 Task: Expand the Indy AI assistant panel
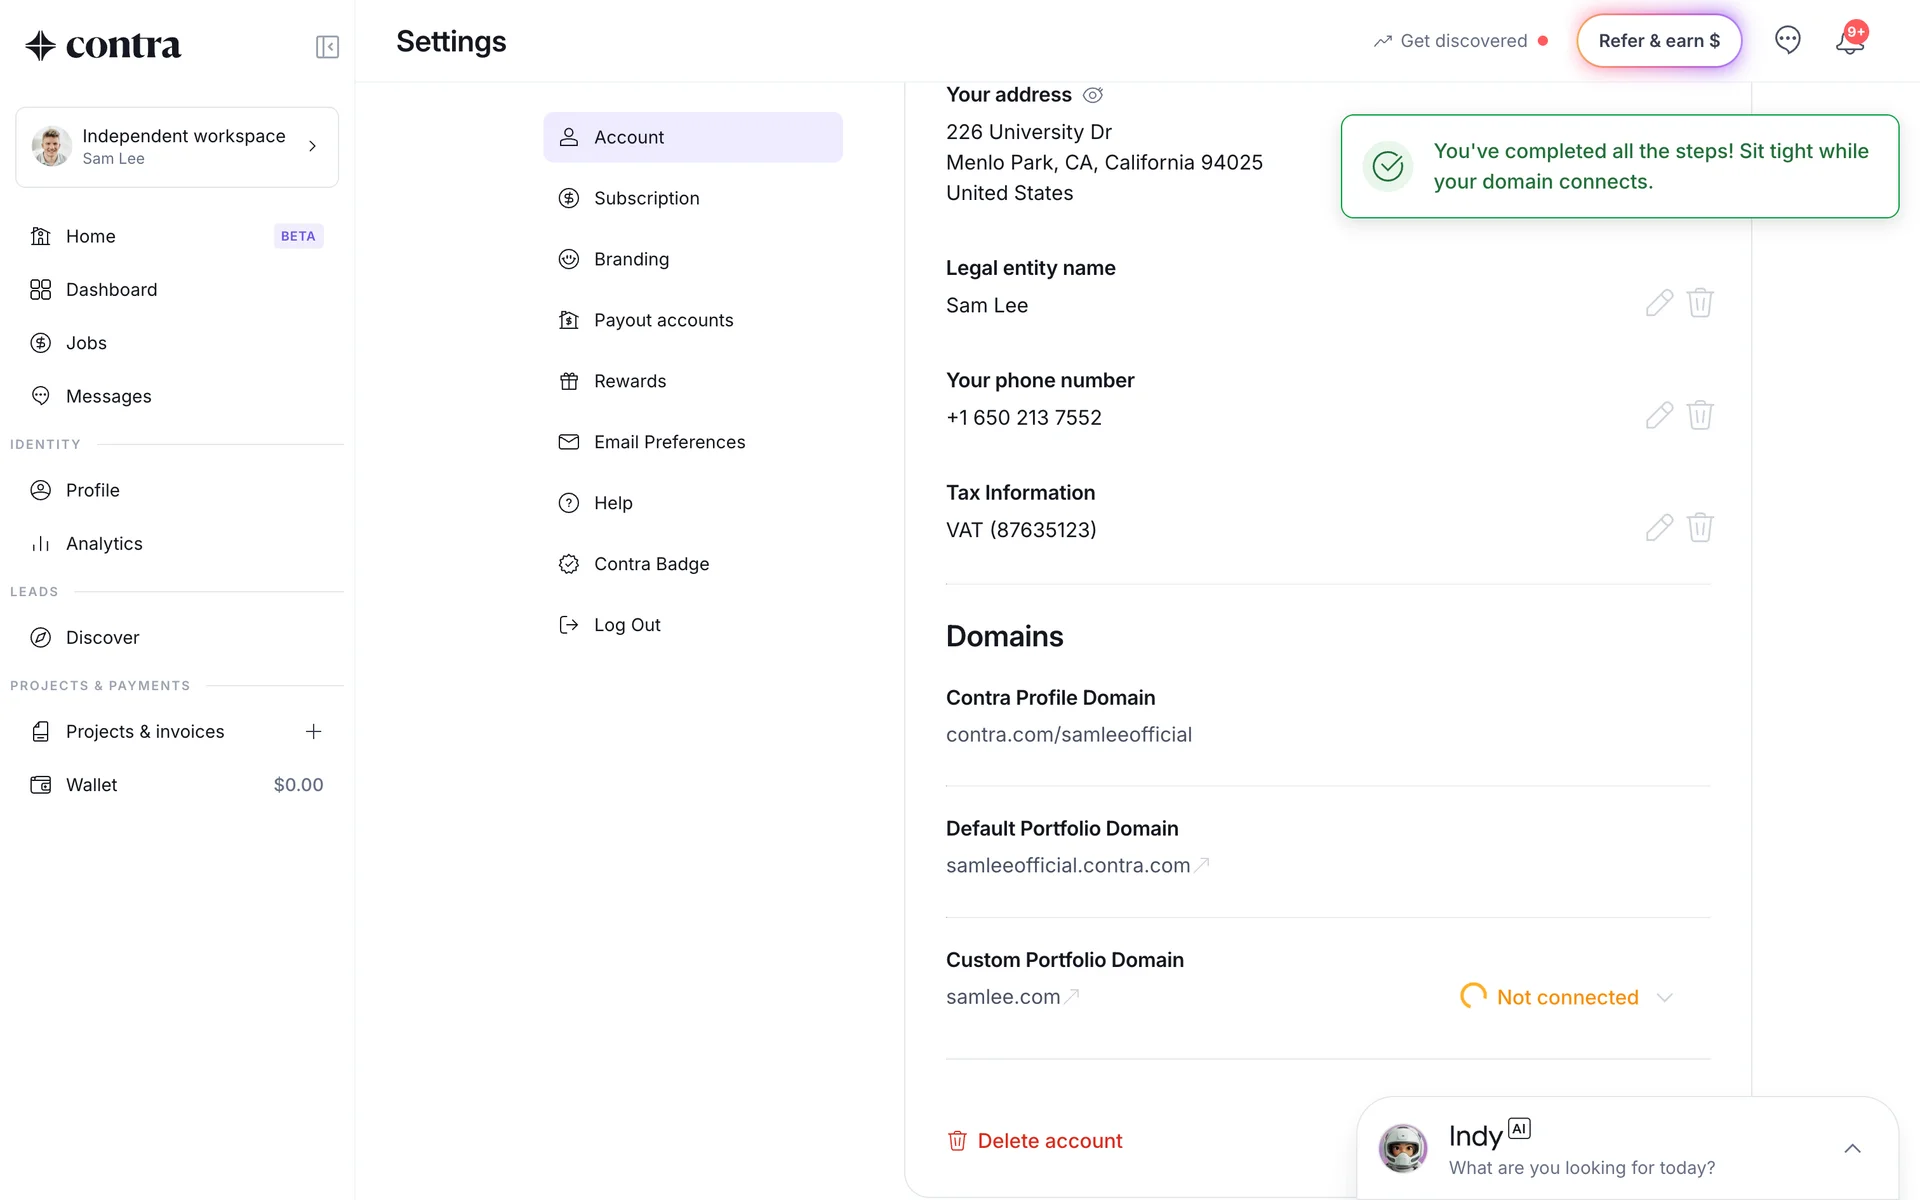pos(1852,1149)
